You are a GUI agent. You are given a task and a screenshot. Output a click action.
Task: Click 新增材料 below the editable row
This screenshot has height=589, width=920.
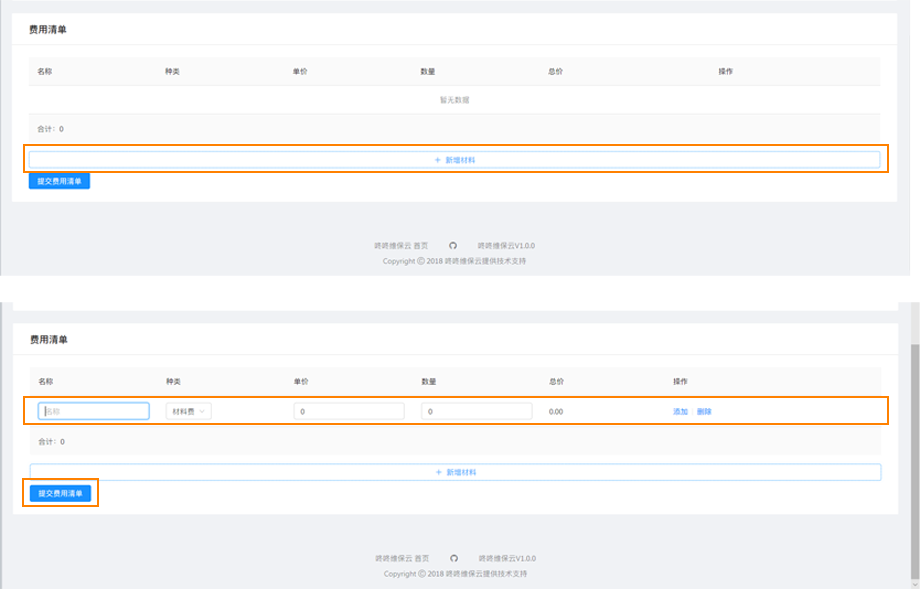tap(455, 472)
